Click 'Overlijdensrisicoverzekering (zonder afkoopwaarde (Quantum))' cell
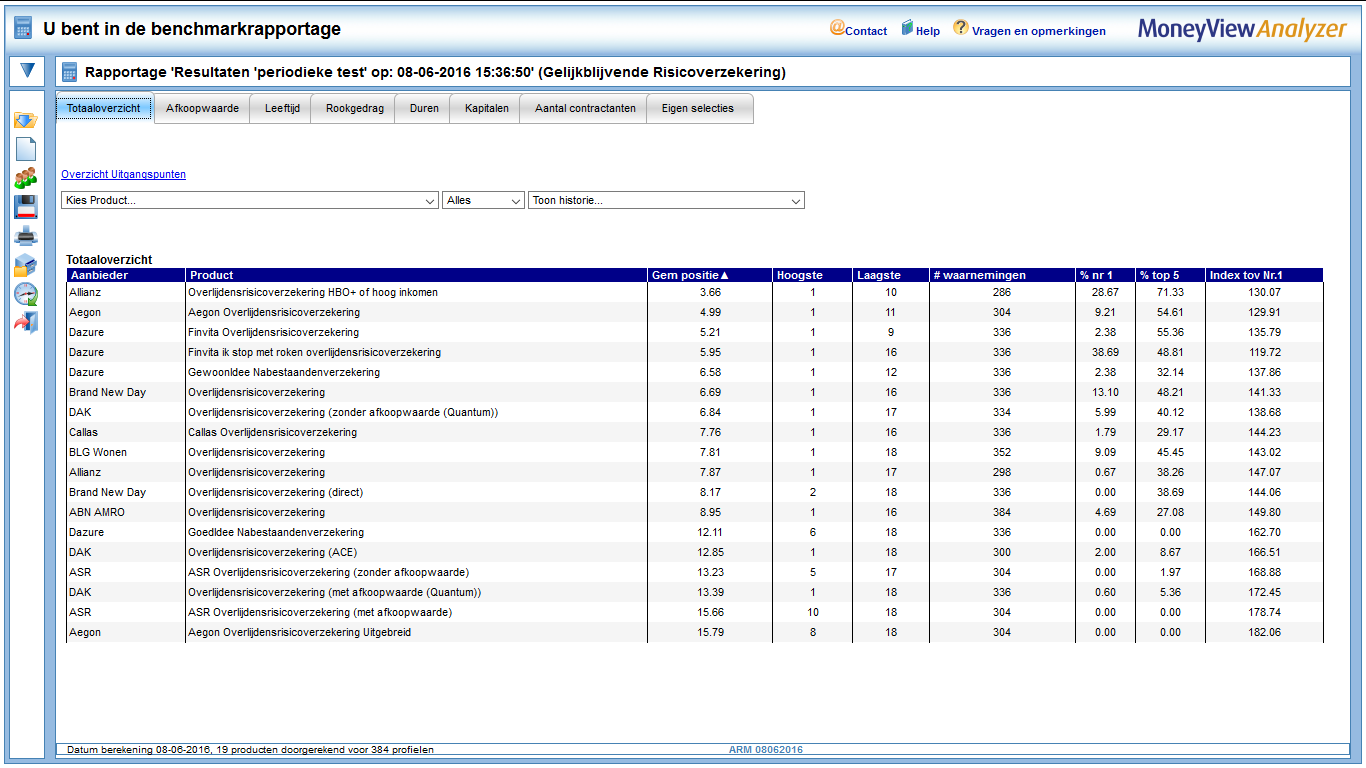 point(417,412)
